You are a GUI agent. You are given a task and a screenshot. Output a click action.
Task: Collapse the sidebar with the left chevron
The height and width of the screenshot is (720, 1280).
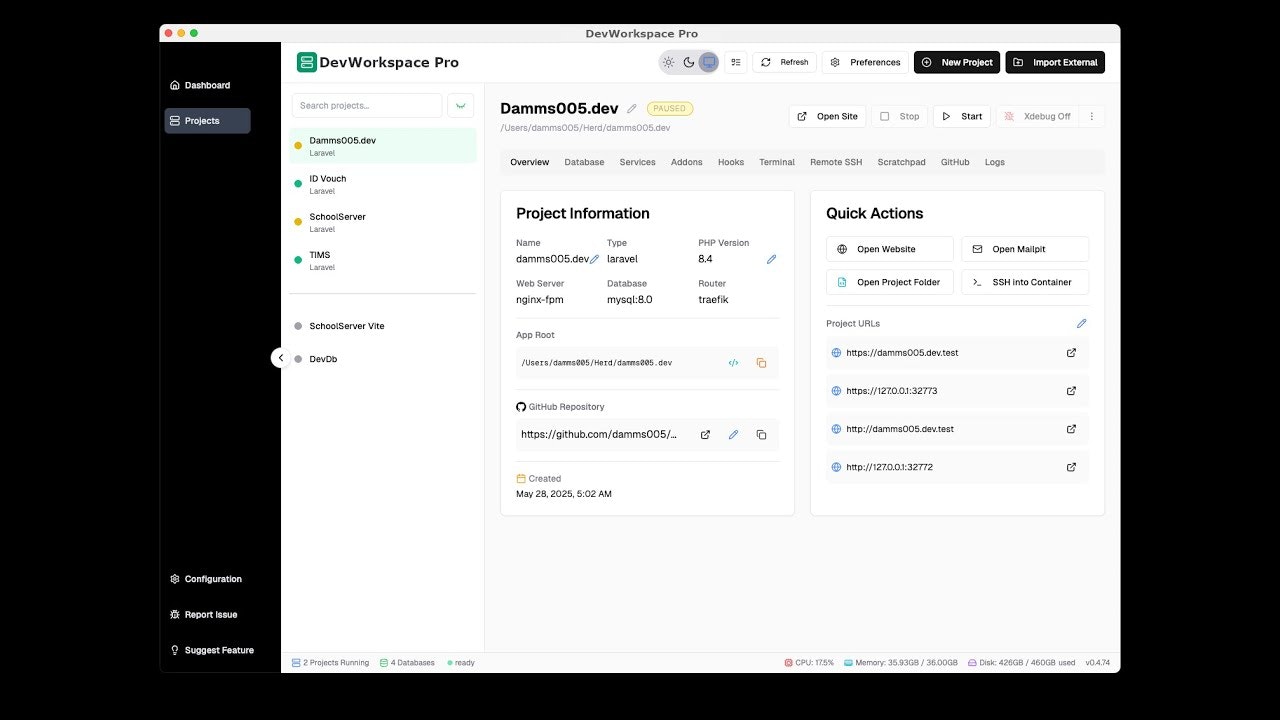(281, 357)
